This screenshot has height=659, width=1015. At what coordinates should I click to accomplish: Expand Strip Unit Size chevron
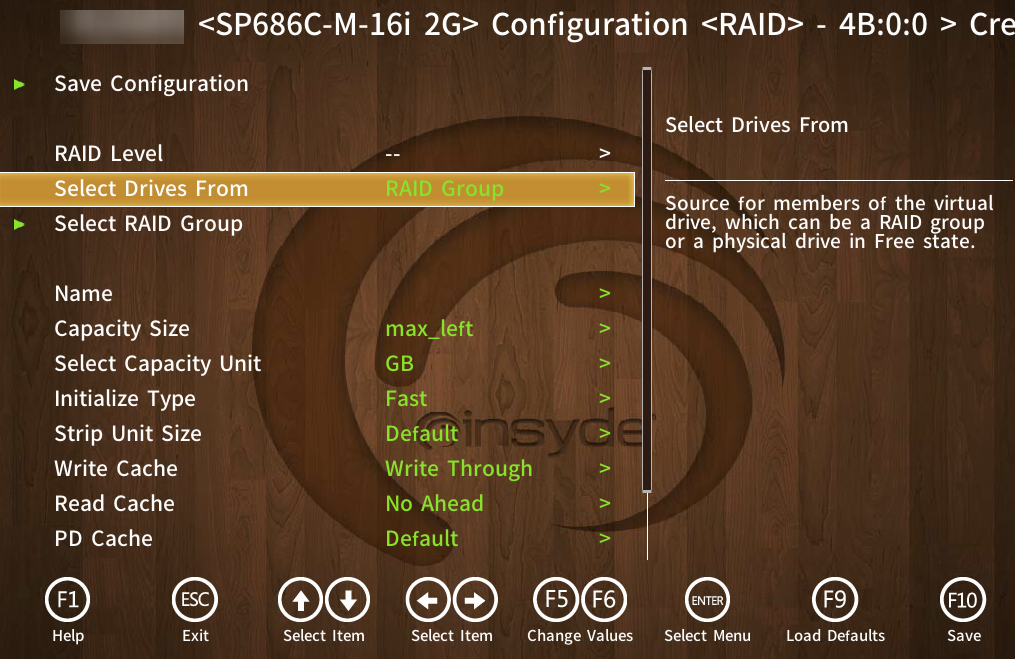(x=605, y=433)
